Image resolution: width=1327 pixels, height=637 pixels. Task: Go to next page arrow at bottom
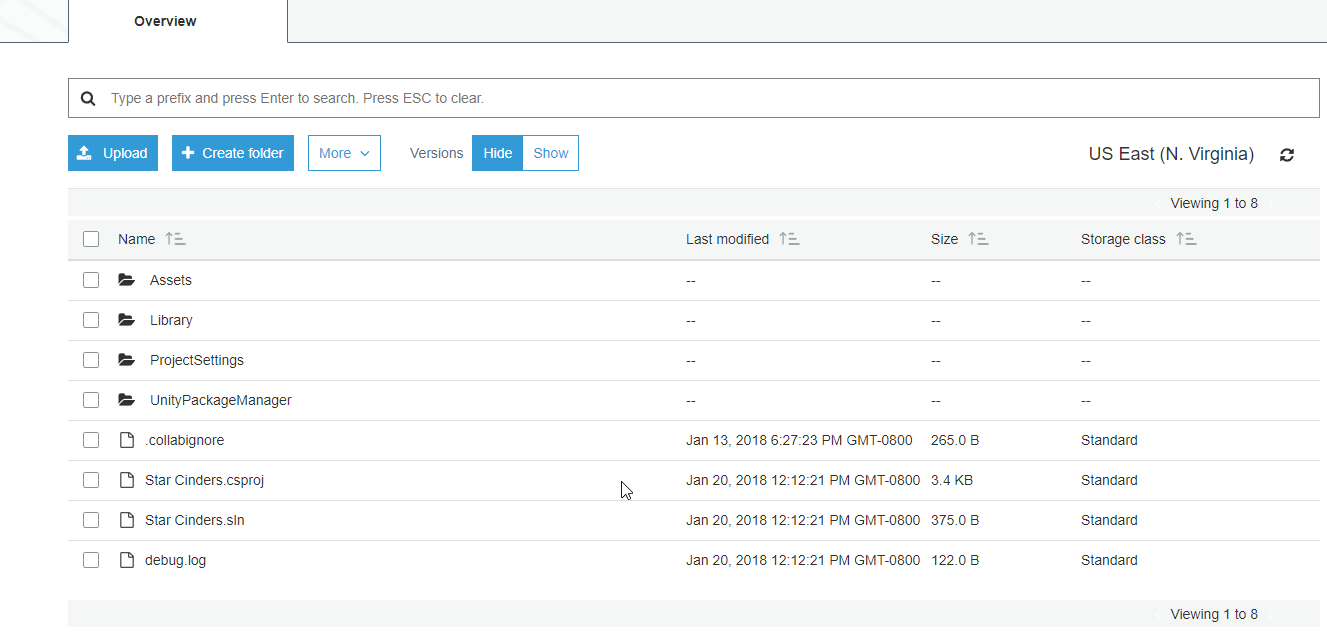point(1271,614)
